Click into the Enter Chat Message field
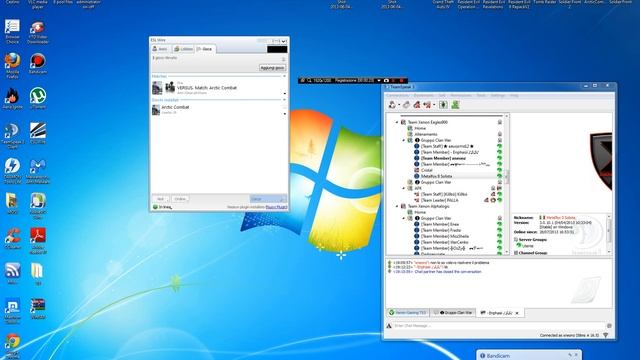The image size is (640, 360). tap(499, 326)
